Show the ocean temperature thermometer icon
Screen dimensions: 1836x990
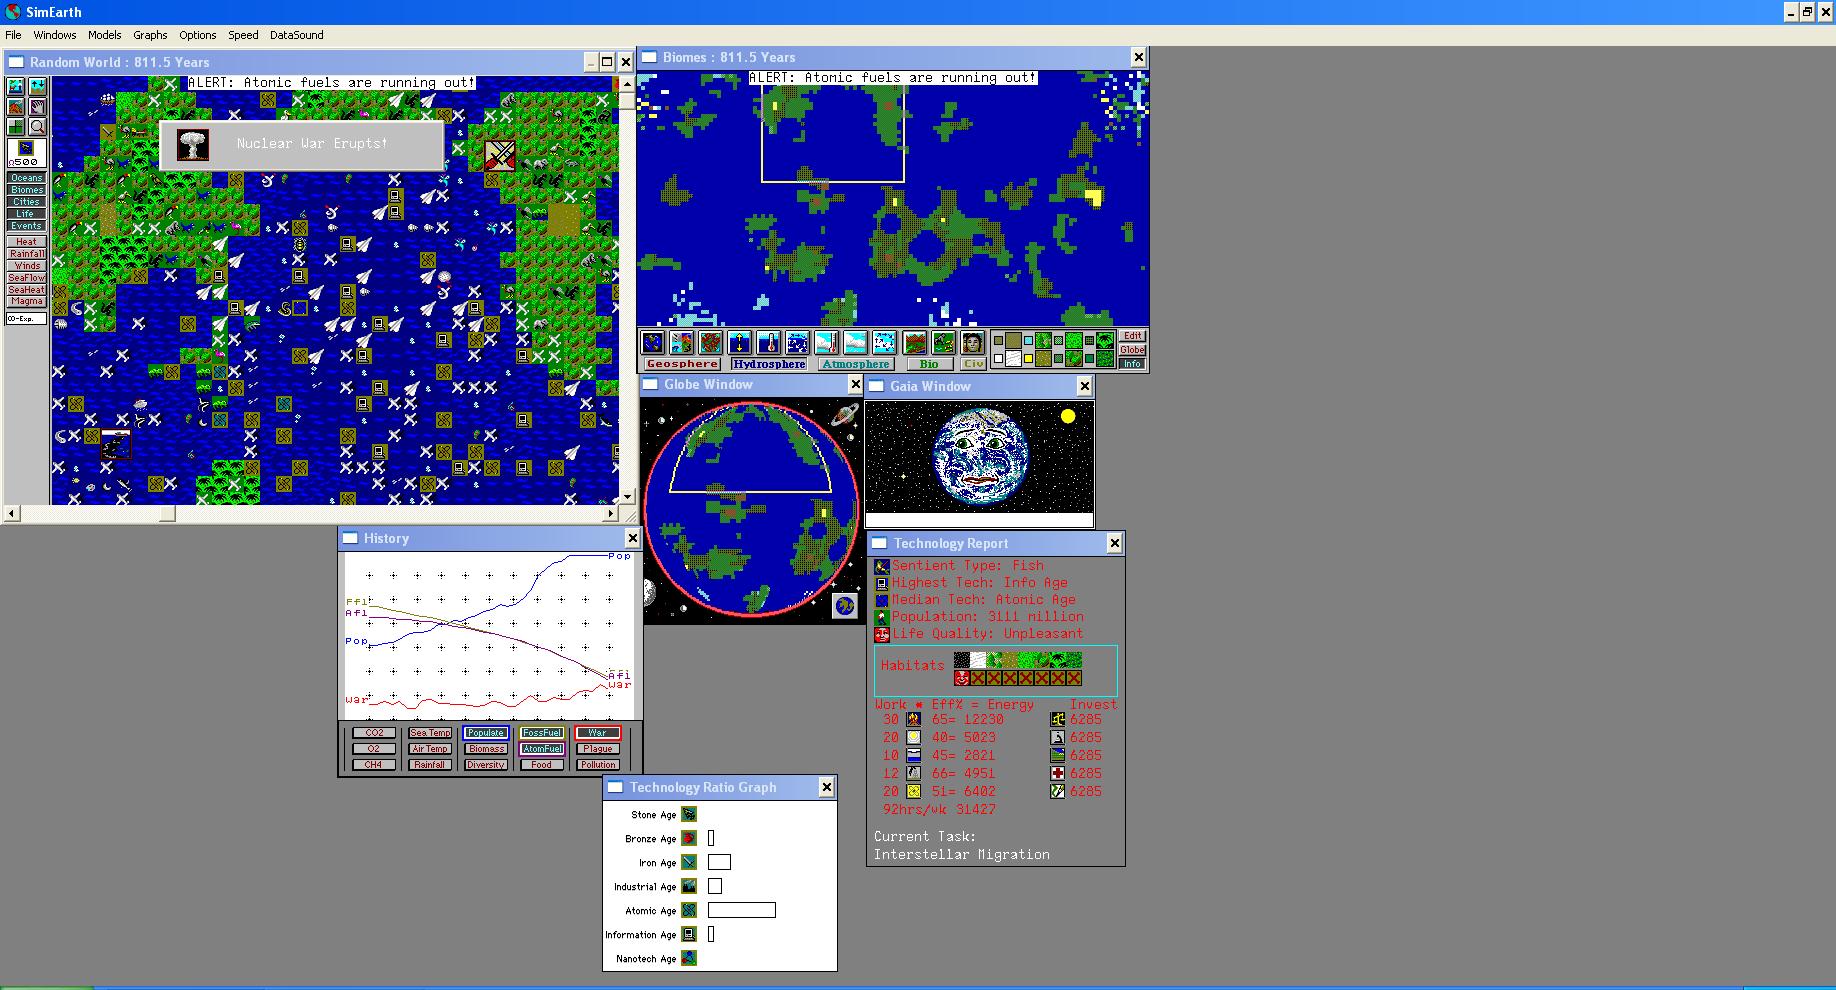coord(769,343)
